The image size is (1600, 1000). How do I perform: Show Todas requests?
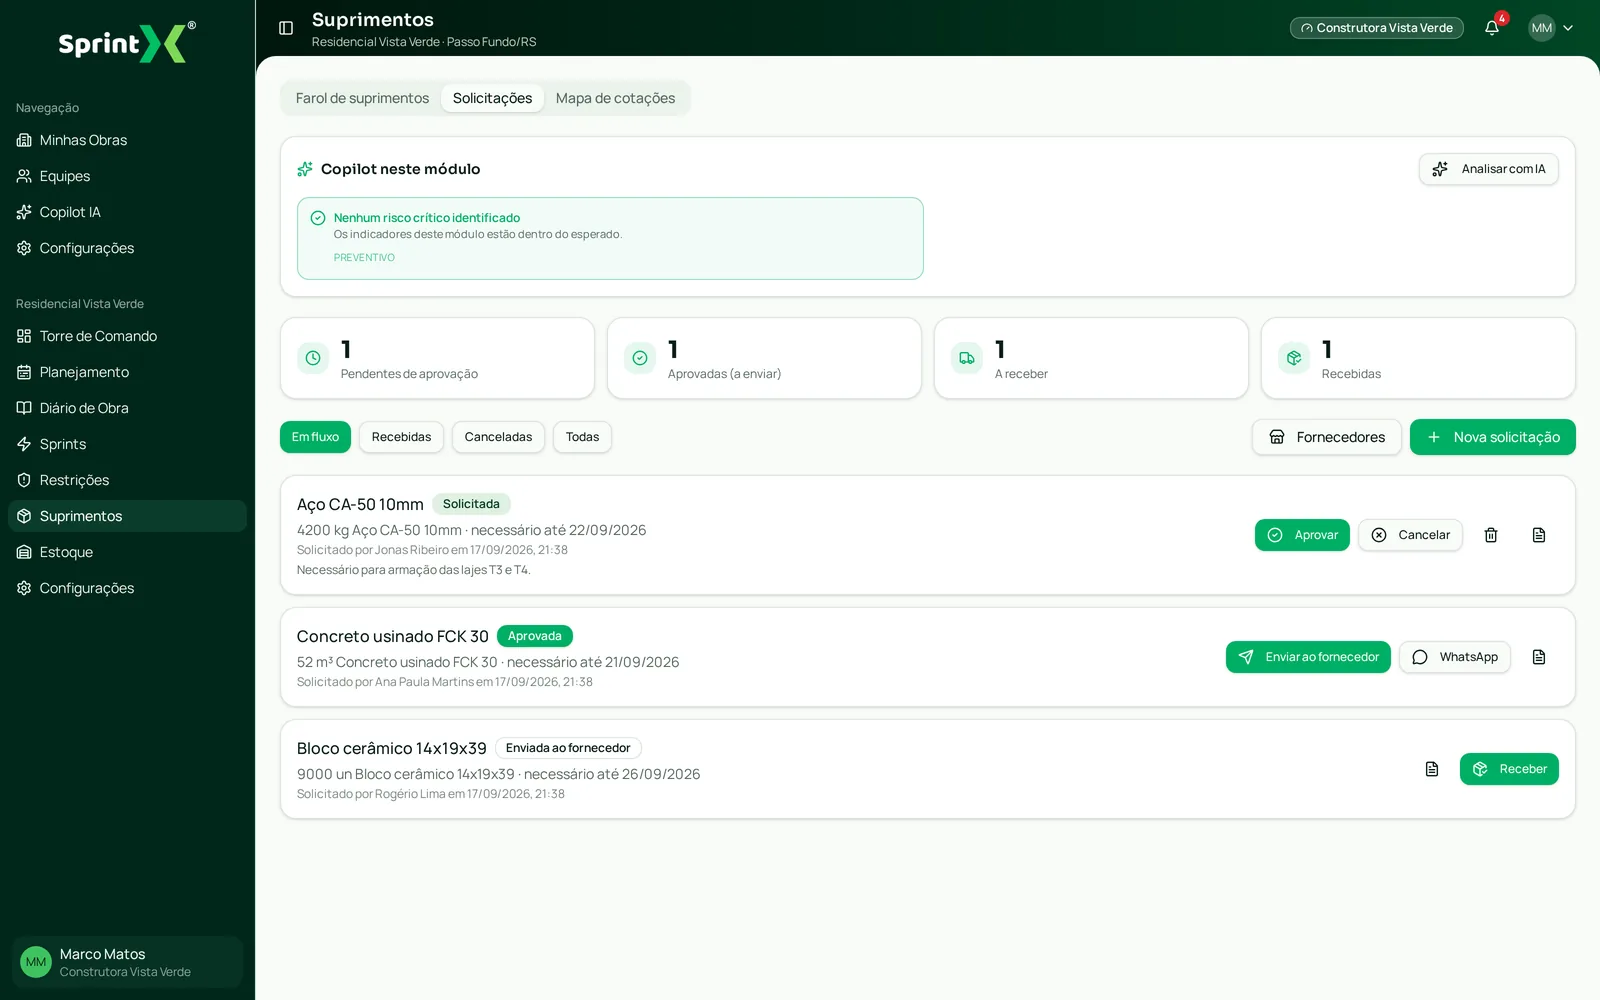click(582, 437)
